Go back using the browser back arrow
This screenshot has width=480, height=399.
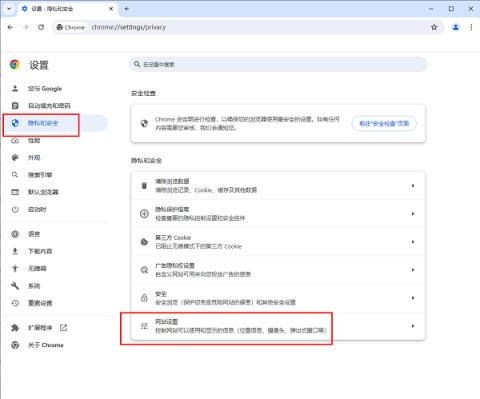coord(10,27)
